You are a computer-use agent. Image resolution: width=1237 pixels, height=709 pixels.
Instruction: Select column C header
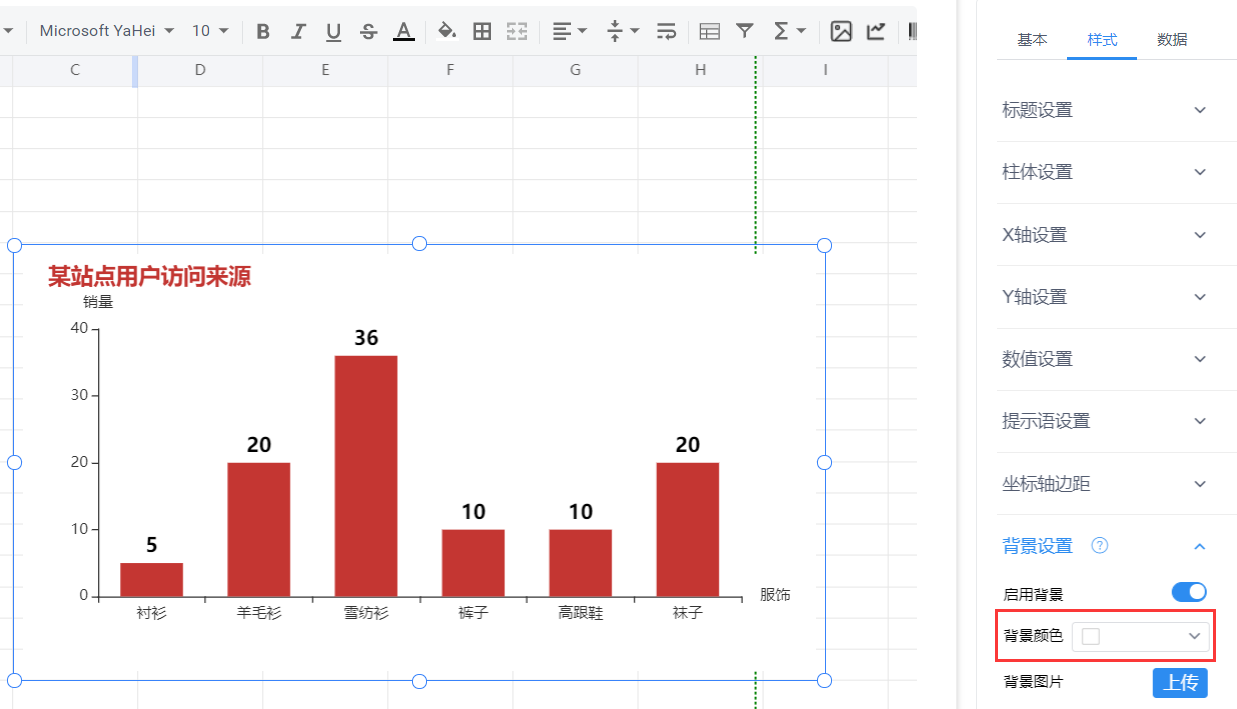(x=75, y=70)
